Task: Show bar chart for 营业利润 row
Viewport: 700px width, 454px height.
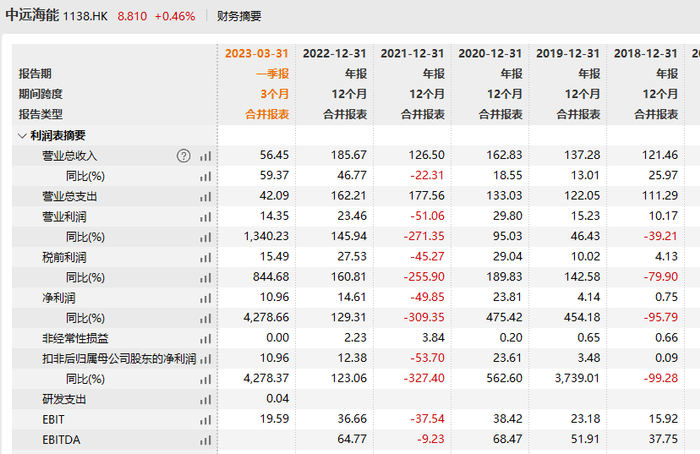Action: [x=205, y=217]
